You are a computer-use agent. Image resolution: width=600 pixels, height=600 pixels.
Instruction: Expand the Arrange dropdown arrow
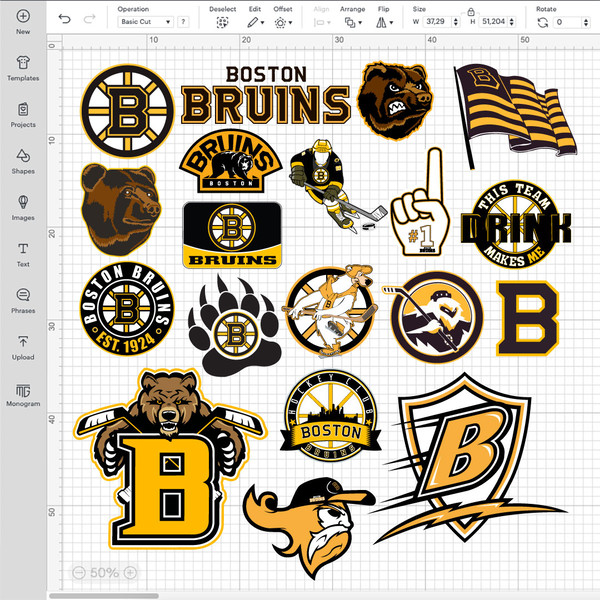[360, 23]
